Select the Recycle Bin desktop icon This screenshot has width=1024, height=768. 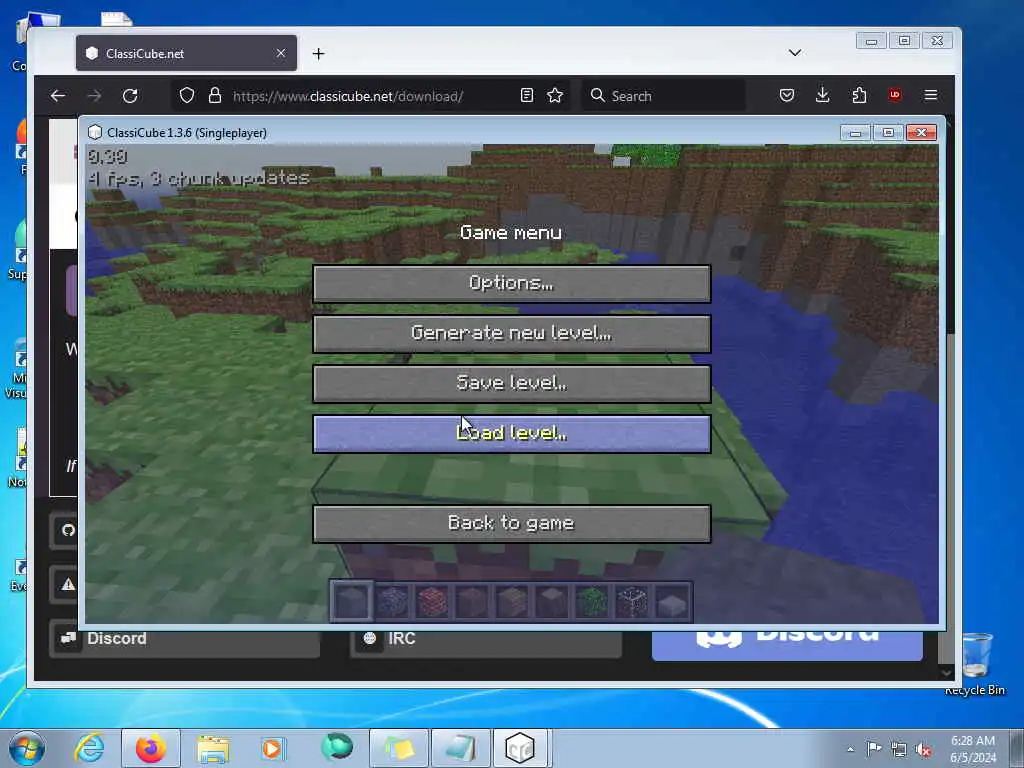pyautogui.click(x=975, y=663)
